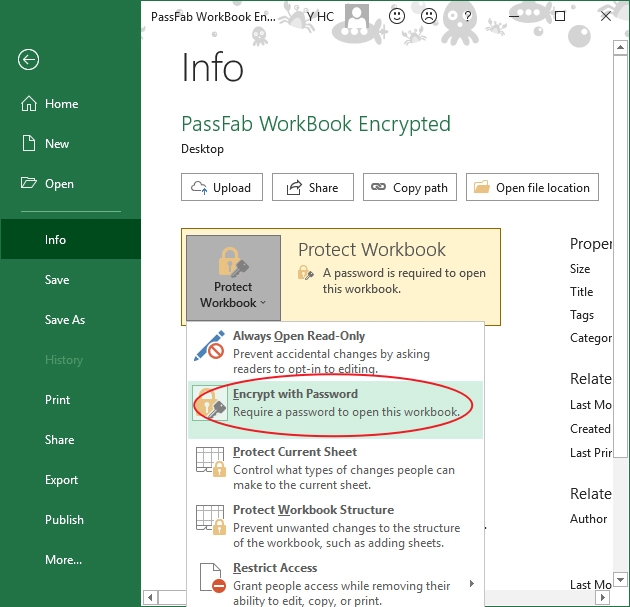
Task: Click the Desktop location text
Action: [x=202, y=149]
